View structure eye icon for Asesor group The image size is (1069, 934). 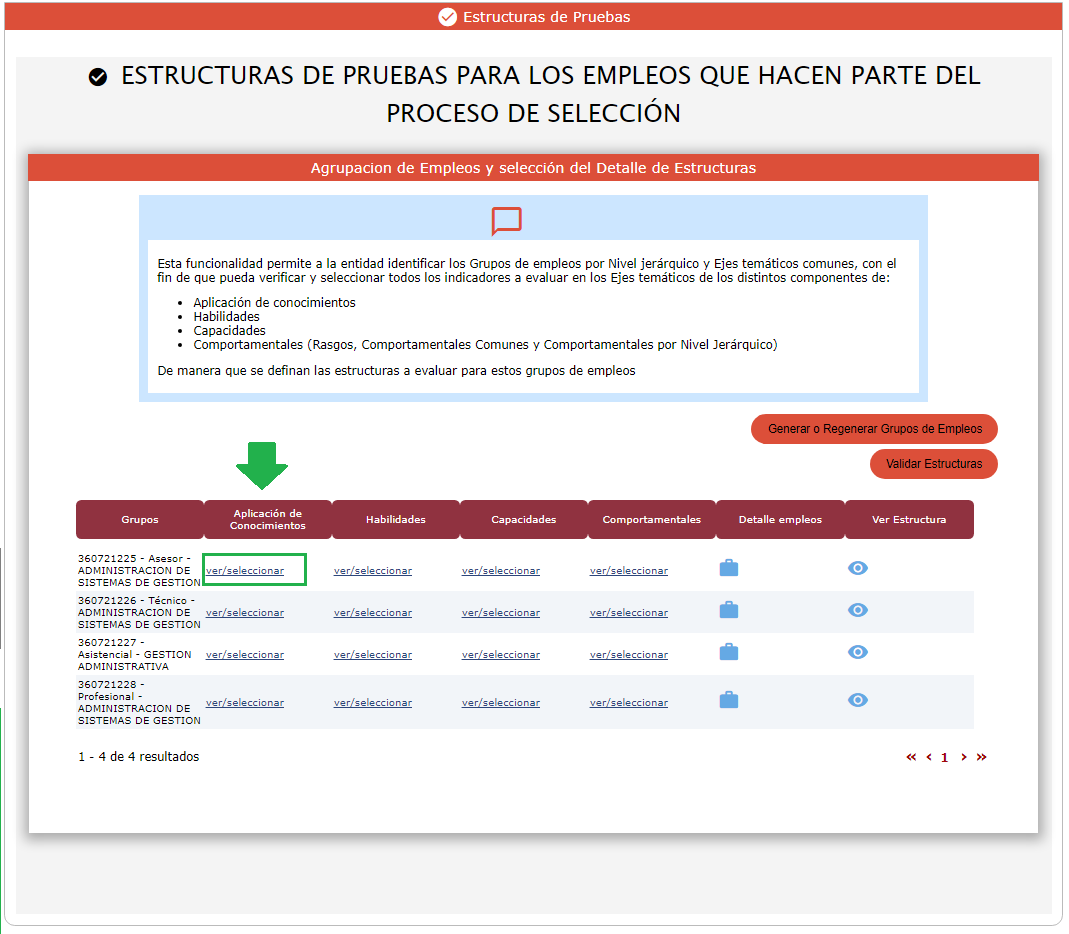coord(857,568)
